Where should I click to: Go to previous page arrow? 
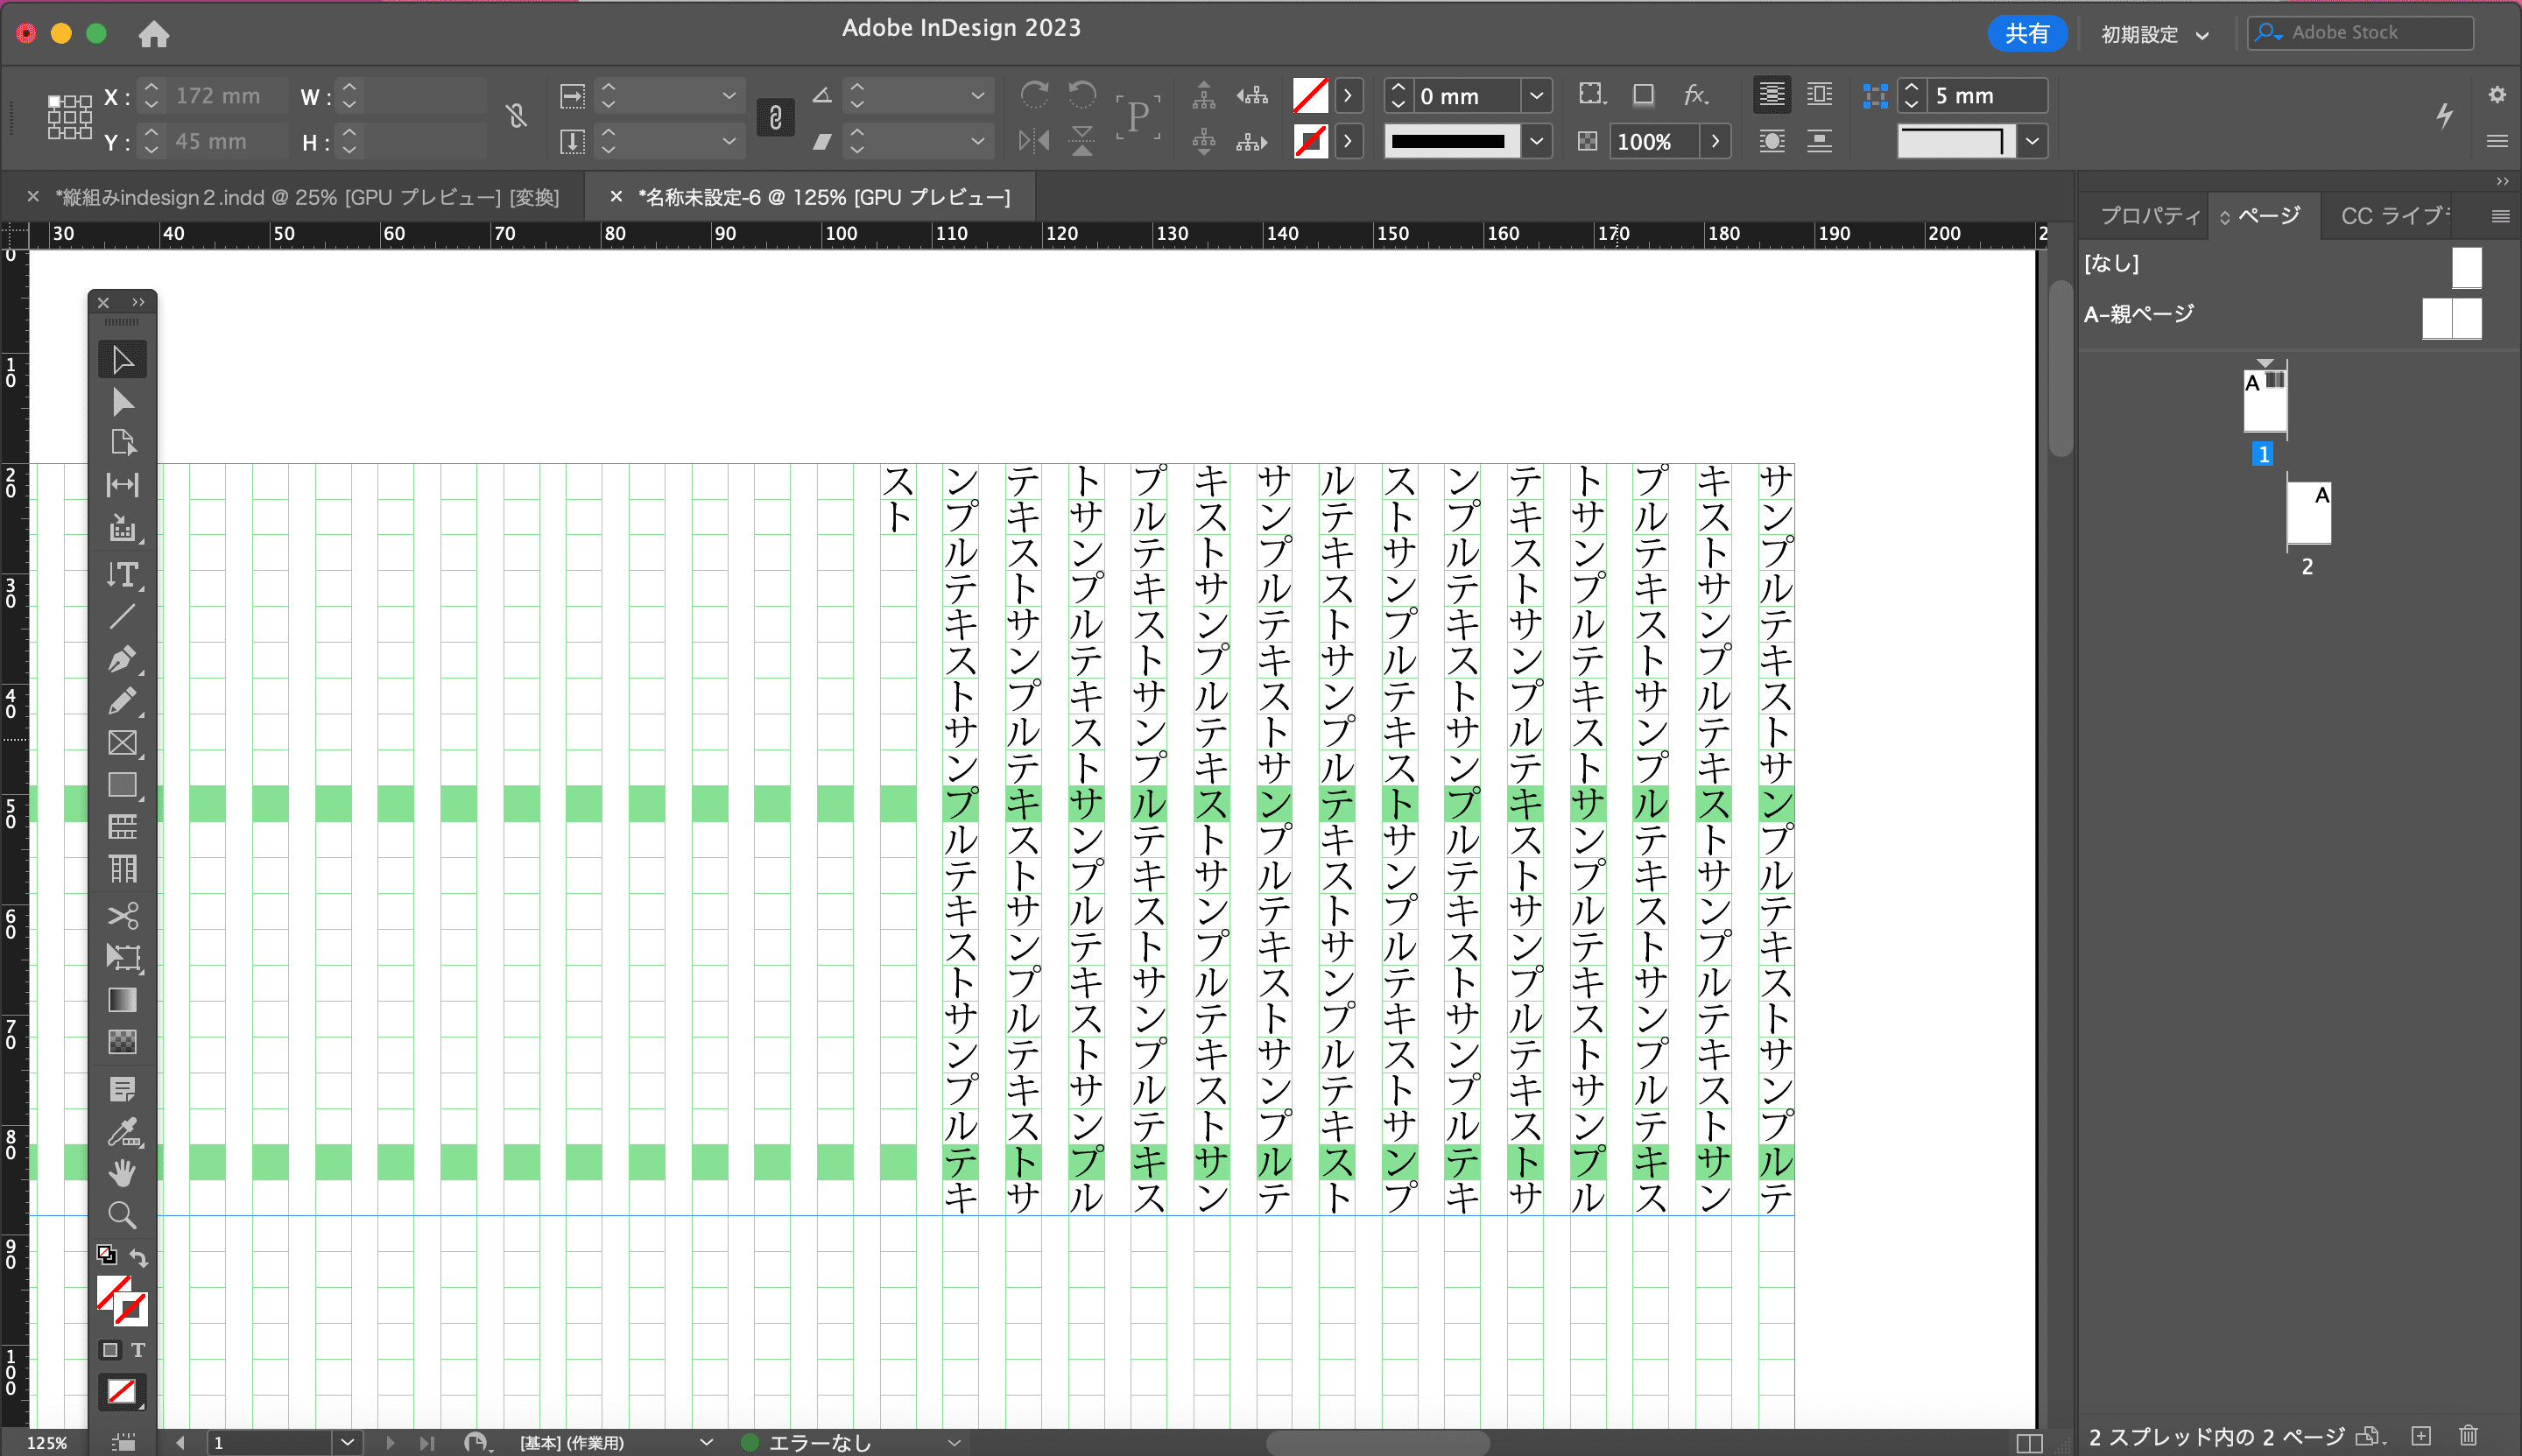(x=180, y=1442)
